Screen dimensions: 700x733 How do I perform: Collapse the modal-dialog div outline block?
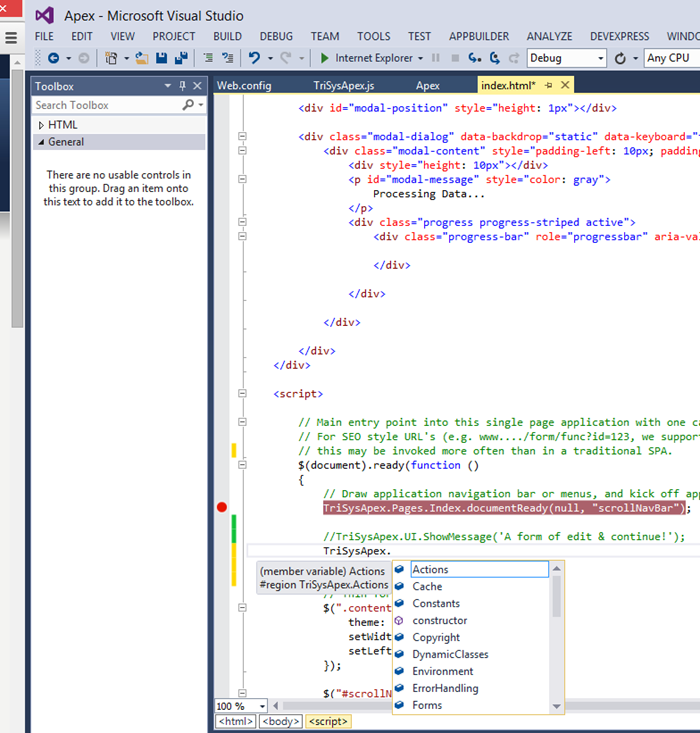[242, 136]
